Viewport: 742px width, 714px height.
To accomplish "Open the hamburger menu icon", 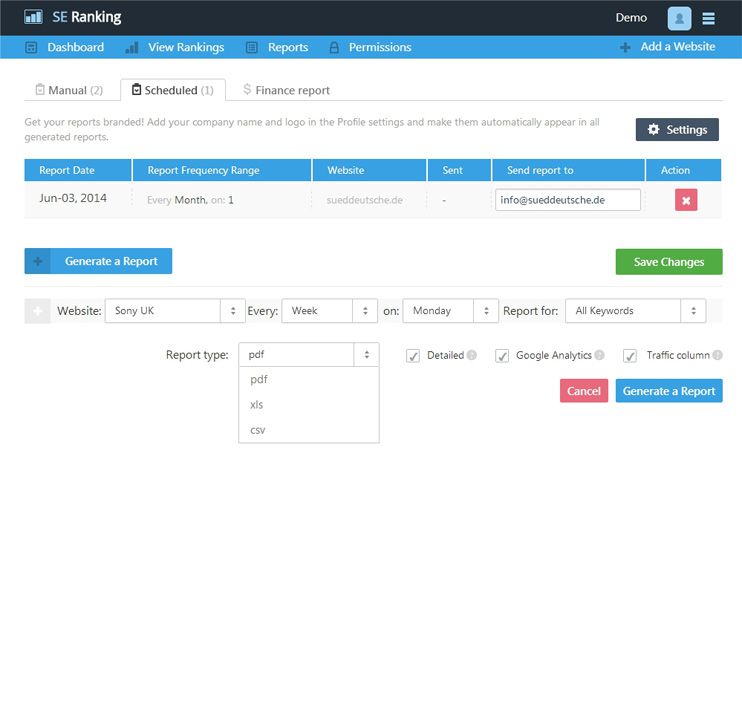I will [x=708, y=18].
